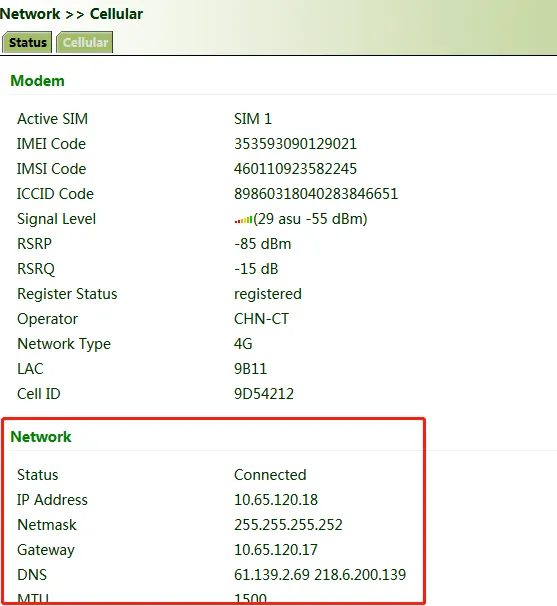The width and height of the screenshot is (557, 606).
Task: Click the signal strength bars icon
Action: [243, 220]
